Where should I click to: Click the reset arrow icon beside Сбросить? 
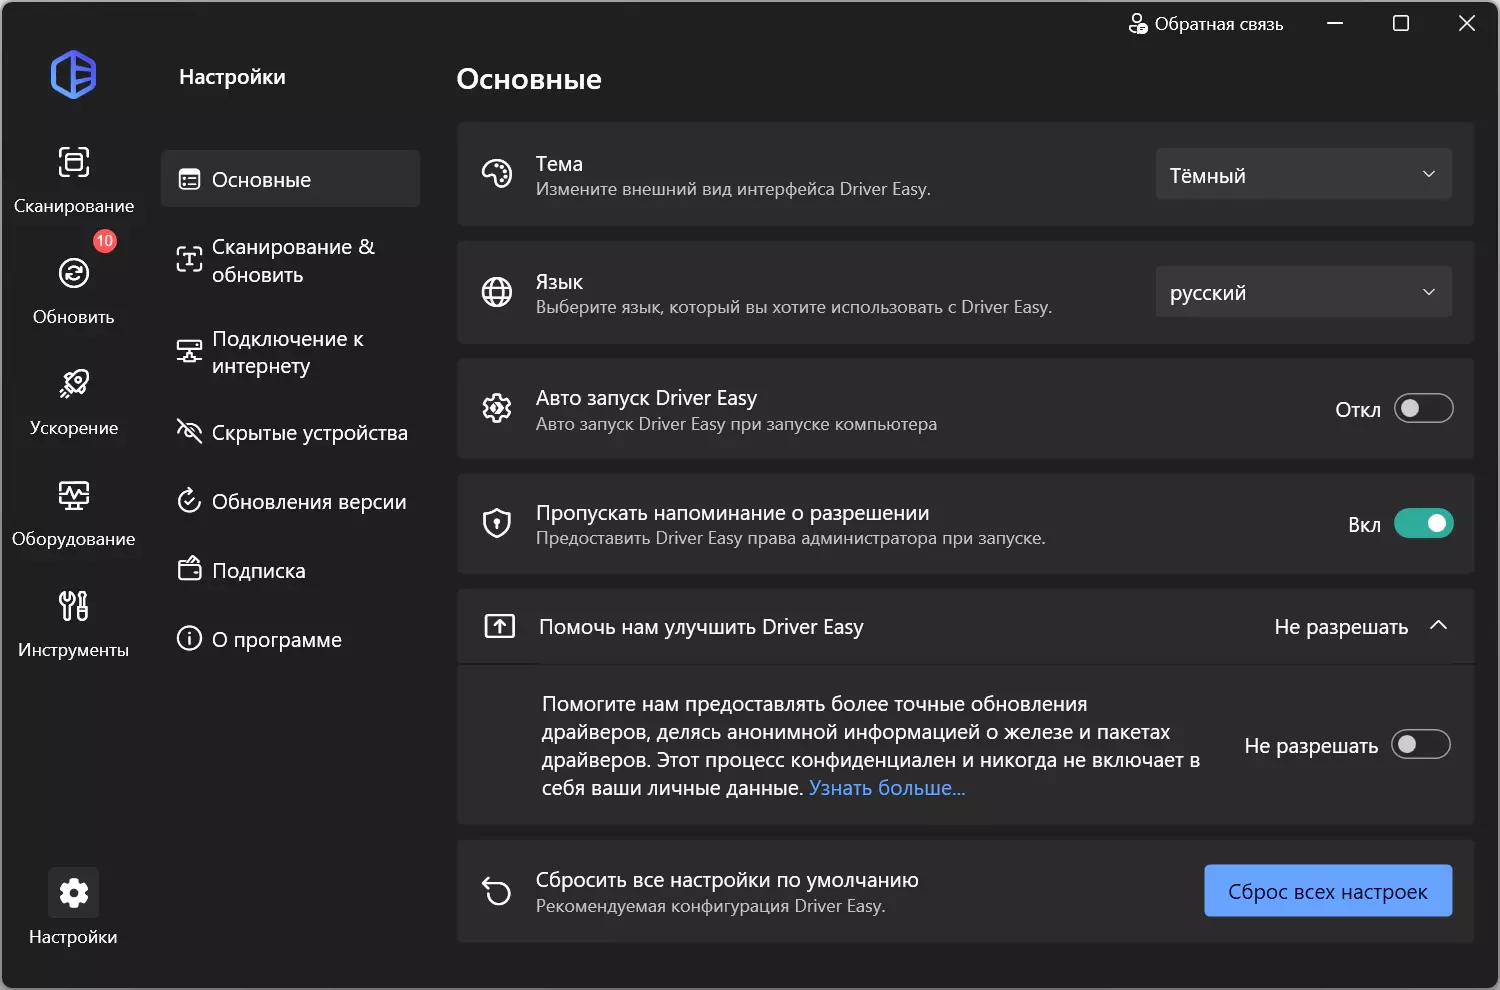pyautogui.click(x=497, y=891)
